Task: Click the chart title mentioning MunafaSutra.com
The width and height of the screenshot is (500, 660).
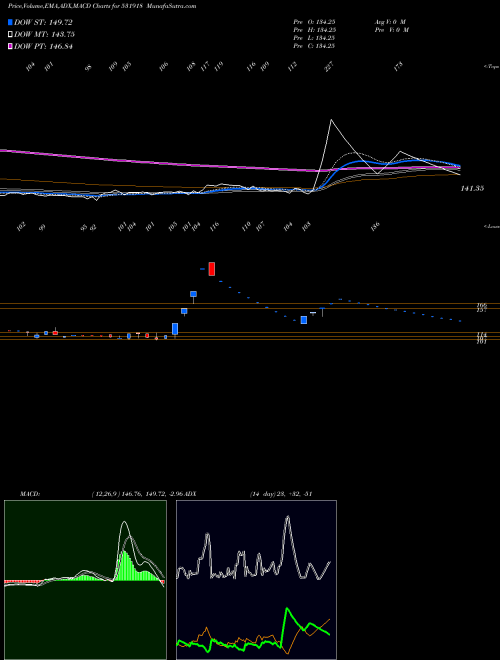Action: pos(102,6)
